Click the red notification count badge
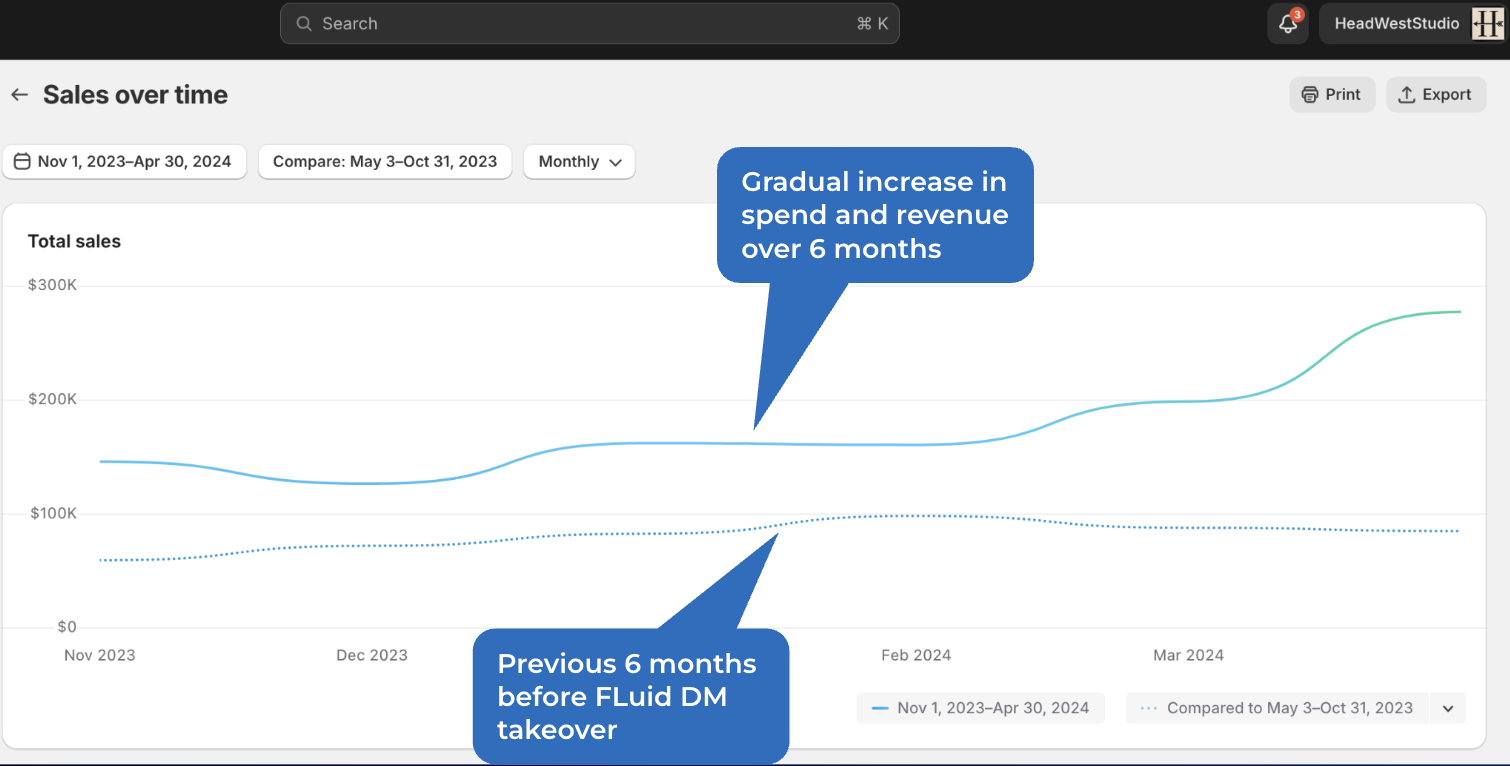Screen dimensions: 1510x766 point(1297,15)
